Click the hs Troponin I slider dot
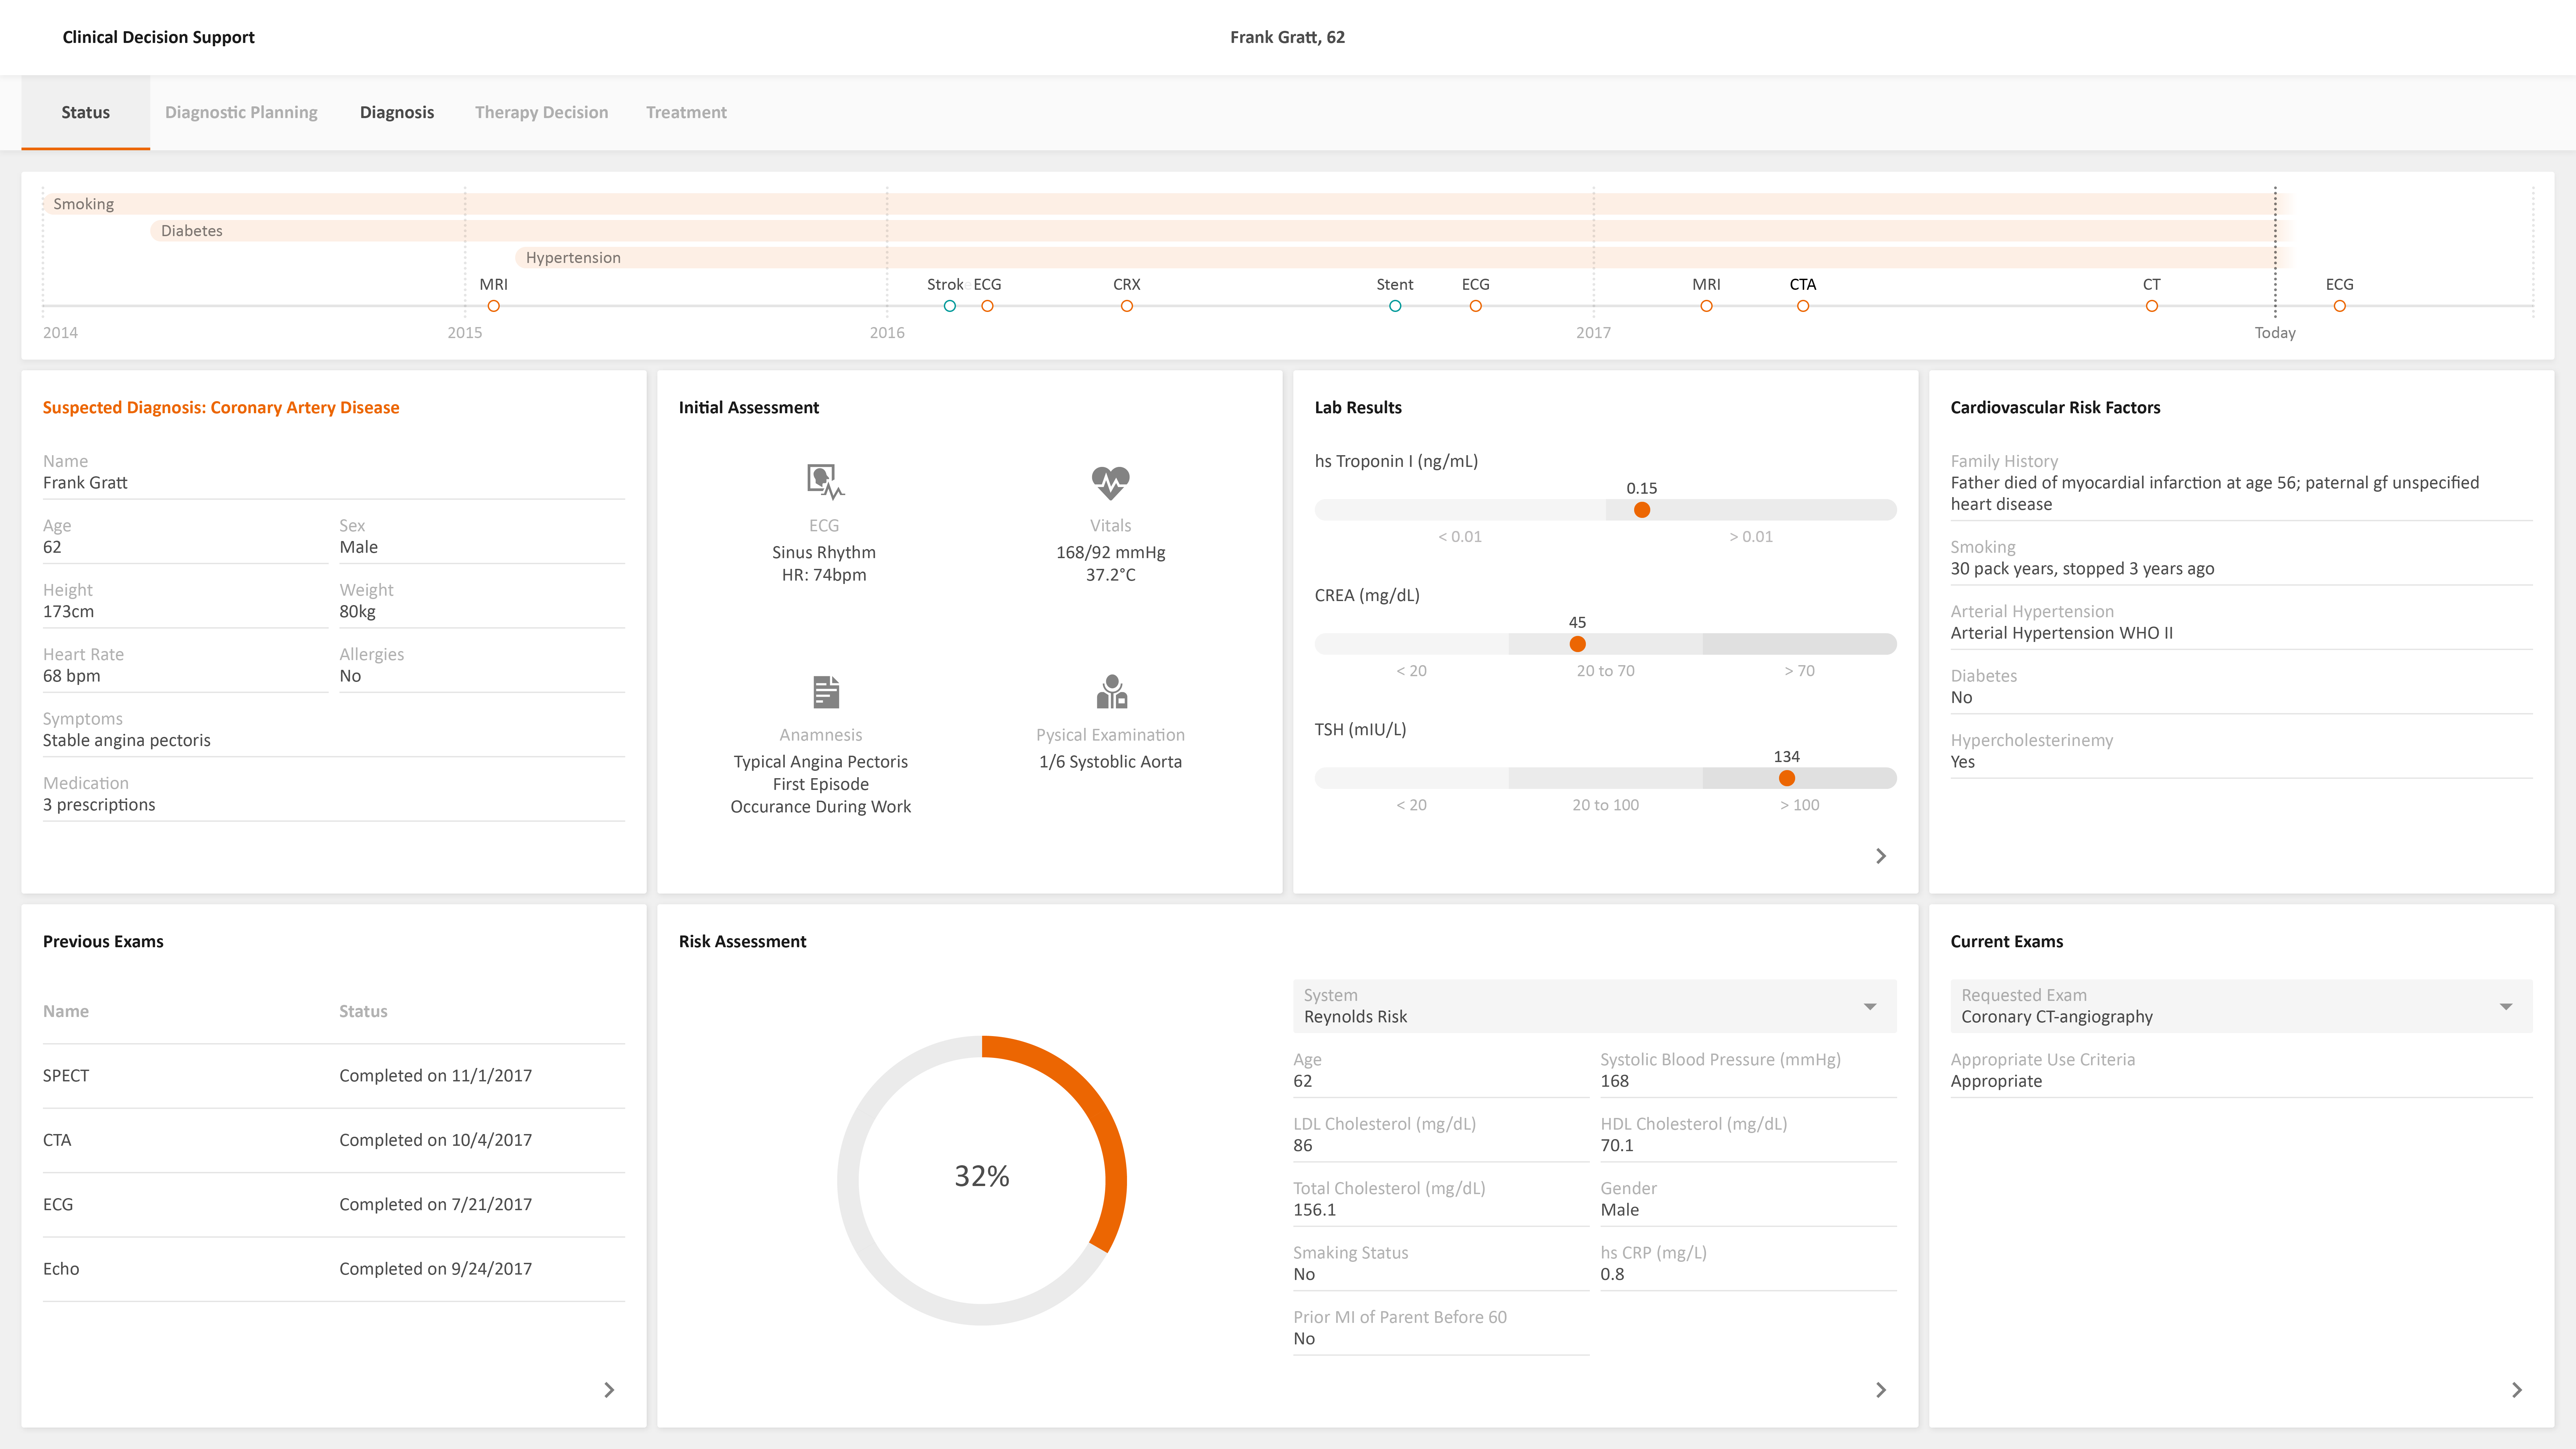 coord(1642,510)
